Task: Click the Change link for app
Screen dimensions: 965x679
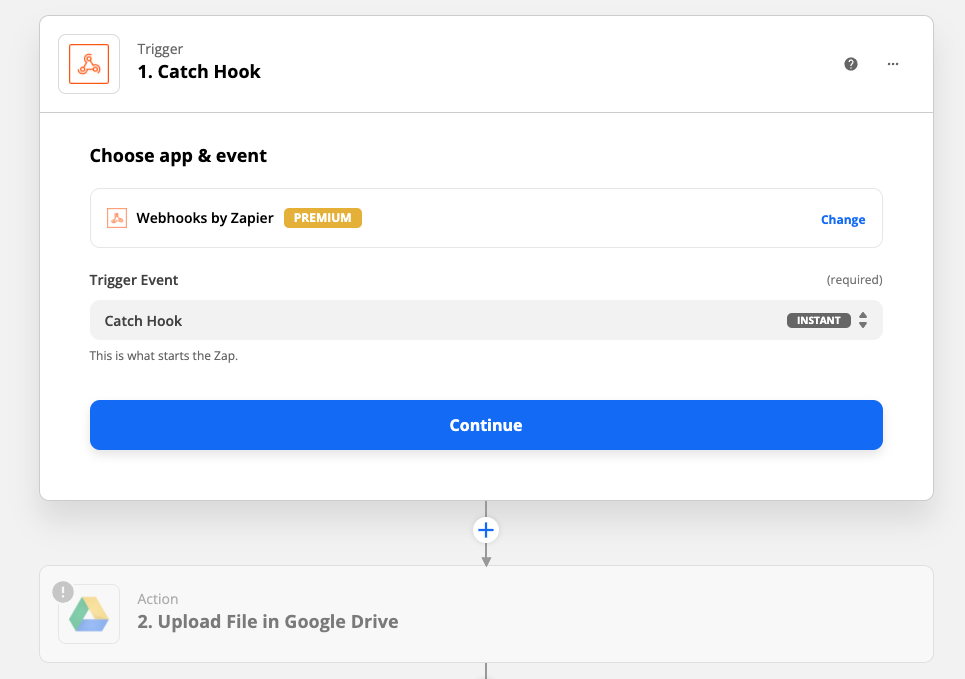Action: point(843,220)
